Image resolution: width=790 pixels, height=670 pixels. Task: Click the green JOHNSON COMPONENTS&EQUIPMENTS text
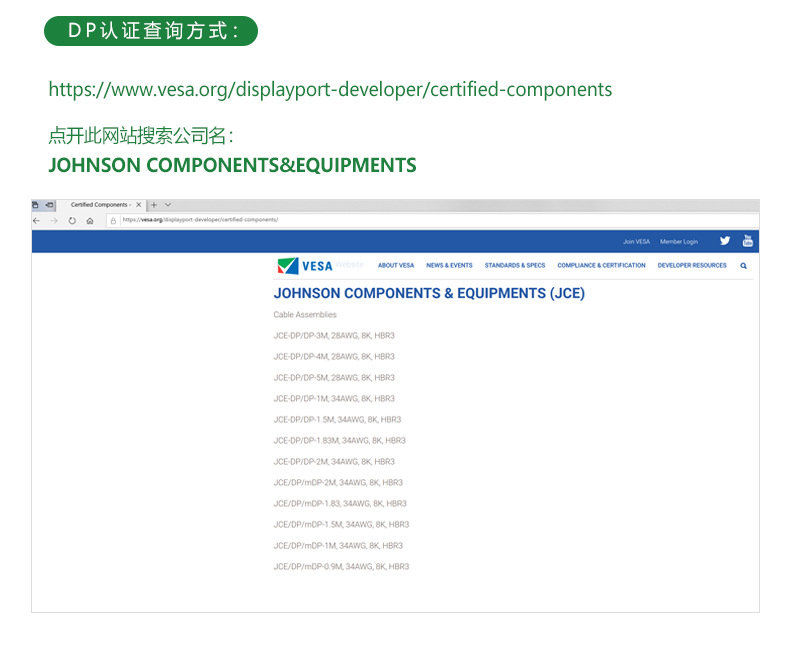tap(232, 165)
